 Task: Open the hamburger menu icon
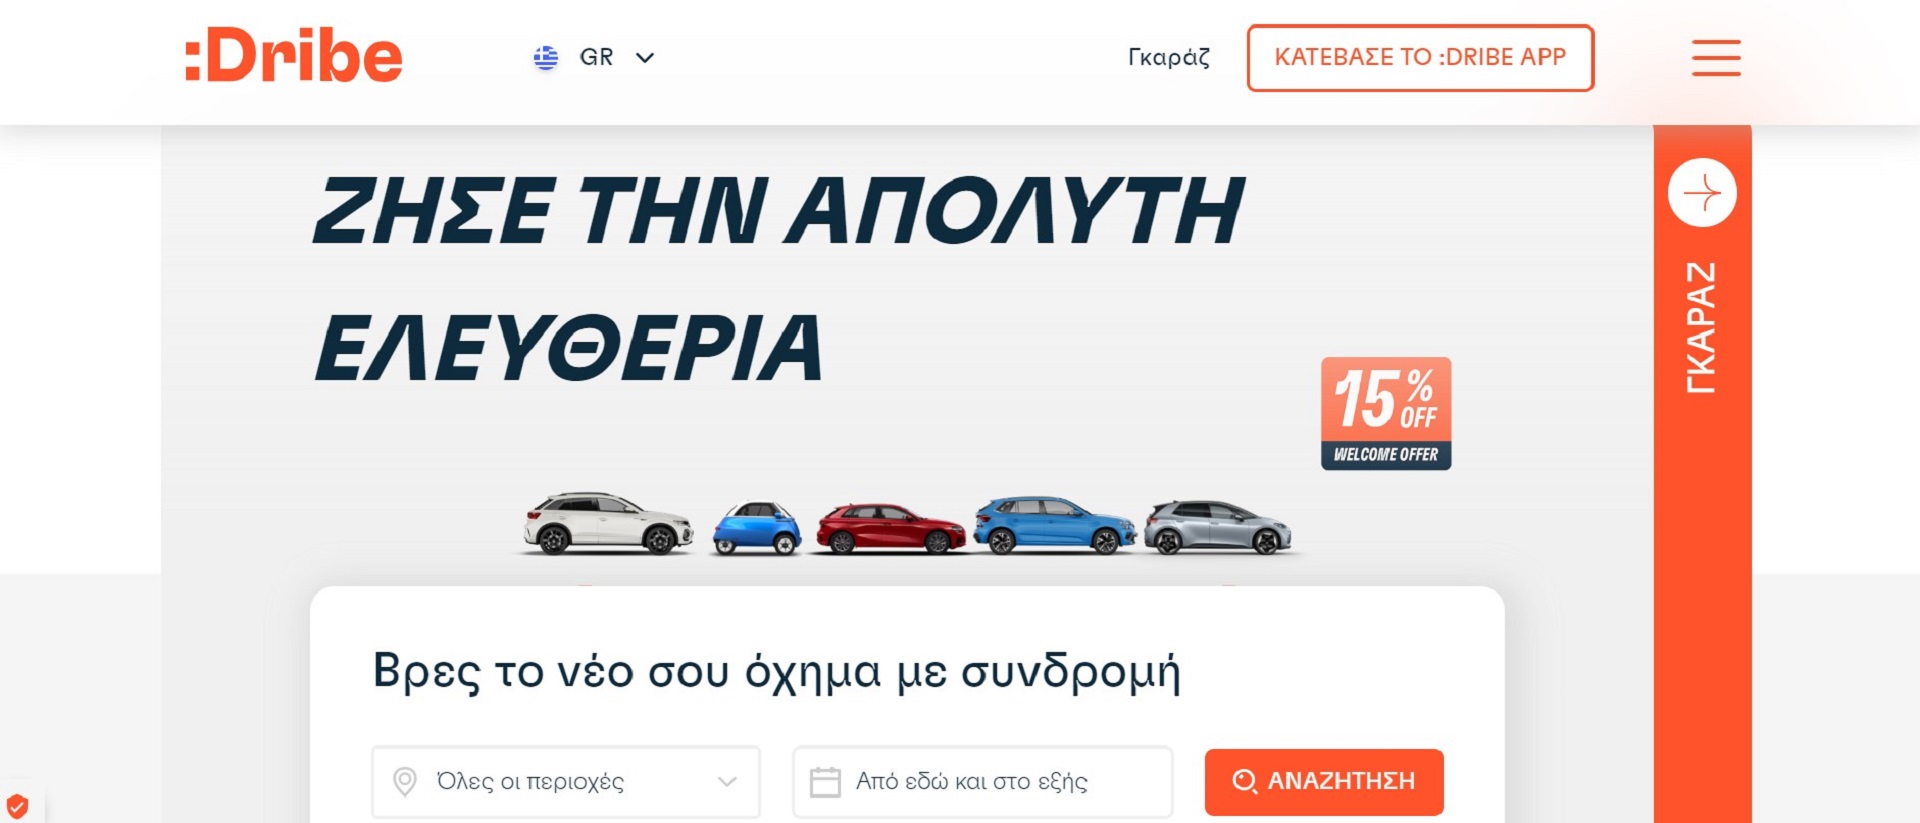pyautogui.click(x=1716, y=57)
